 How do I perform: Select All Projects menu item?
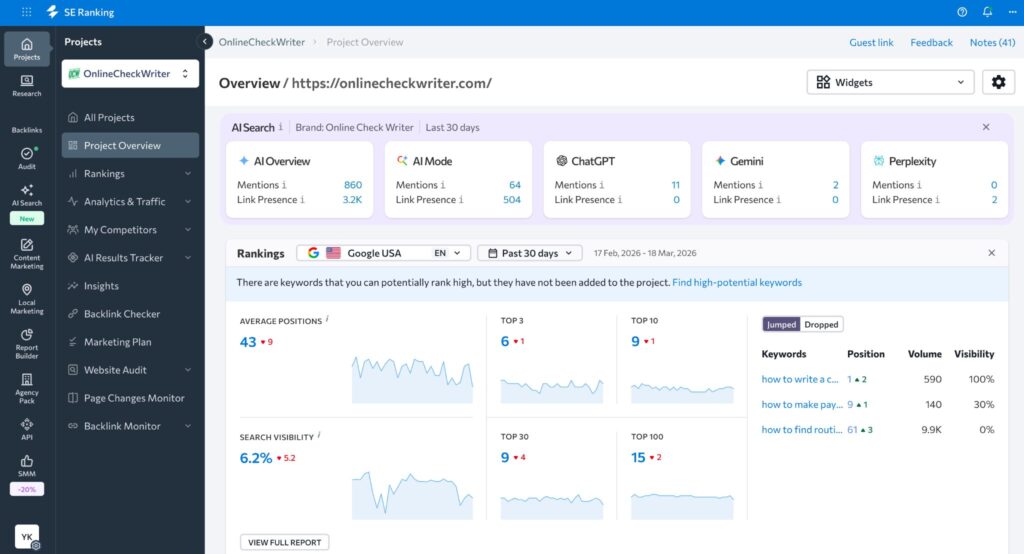tap(130, 118)
